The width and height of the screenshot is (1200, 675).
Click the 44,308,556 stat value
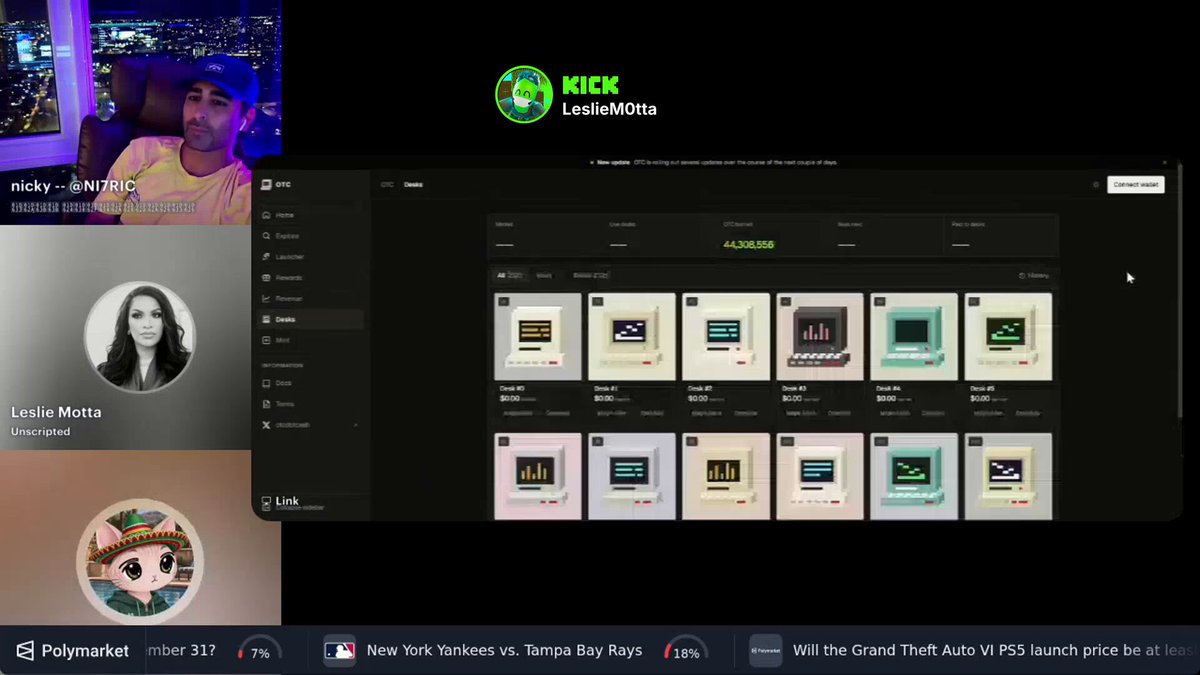(748, 244)
